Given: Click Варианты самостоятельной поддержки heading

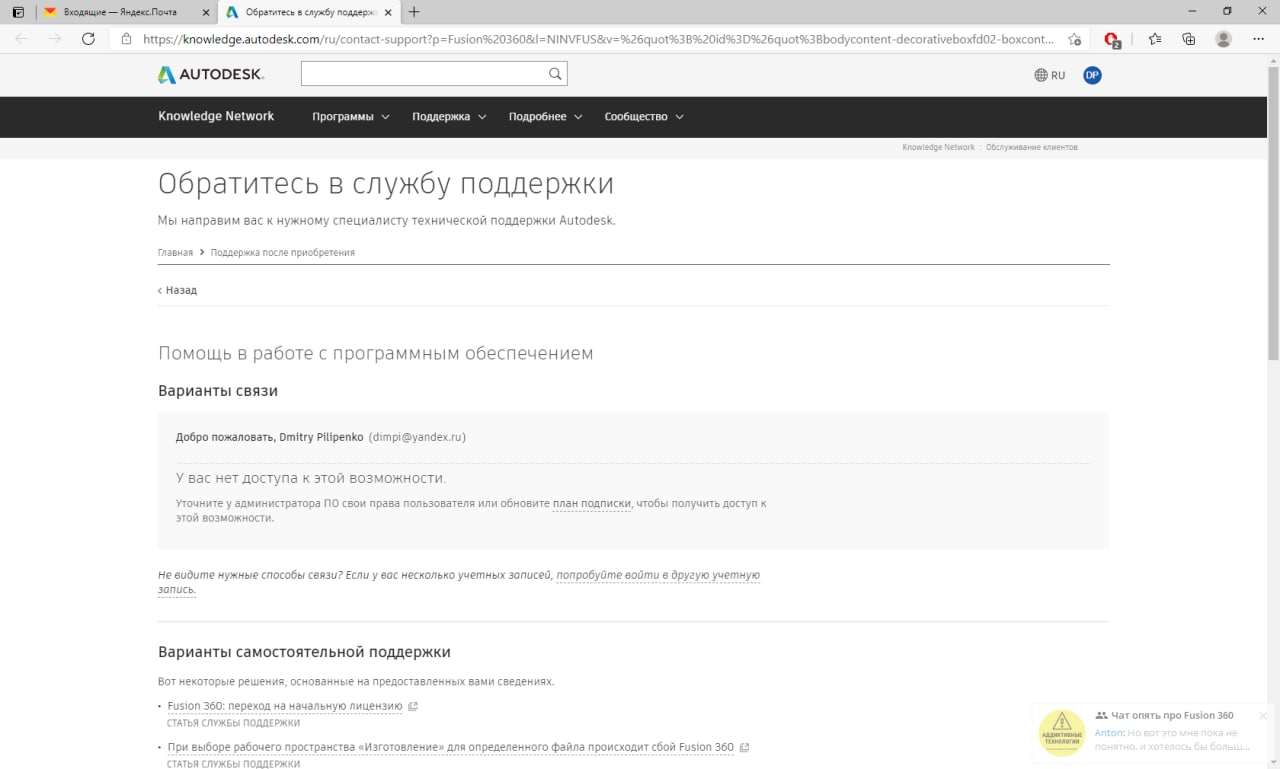Looking at the screenshot, I should [x=304, y=652].
